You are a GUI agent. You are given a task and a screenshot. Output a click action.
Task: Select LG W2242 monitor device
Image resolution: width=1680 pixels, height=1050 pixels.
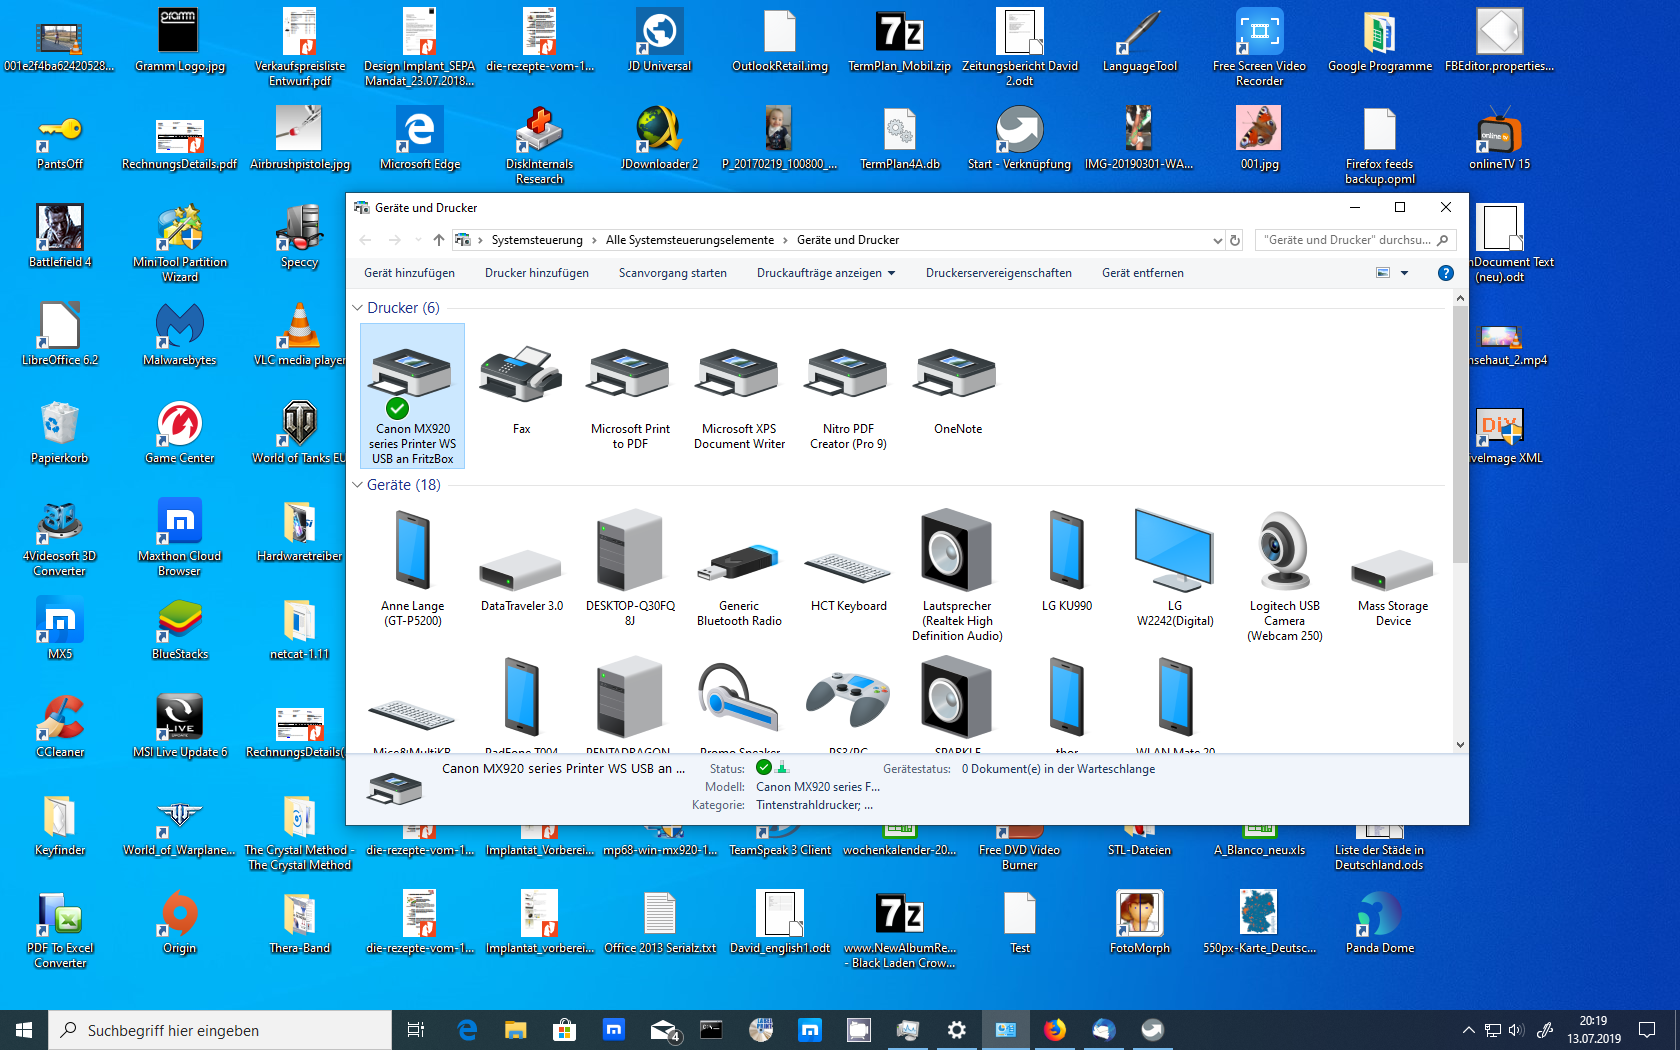pos(1175,567)
